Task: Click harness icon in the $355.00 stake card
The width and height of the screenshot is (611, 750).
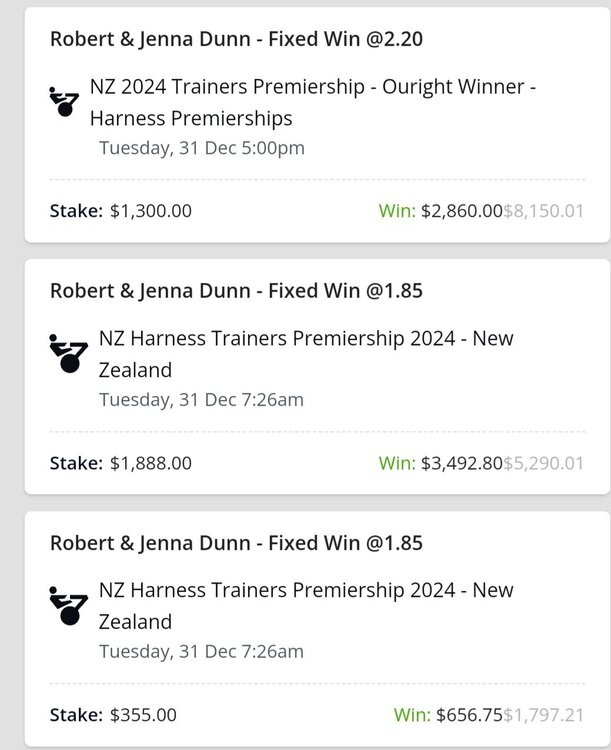Action: (x=66, y=604)
